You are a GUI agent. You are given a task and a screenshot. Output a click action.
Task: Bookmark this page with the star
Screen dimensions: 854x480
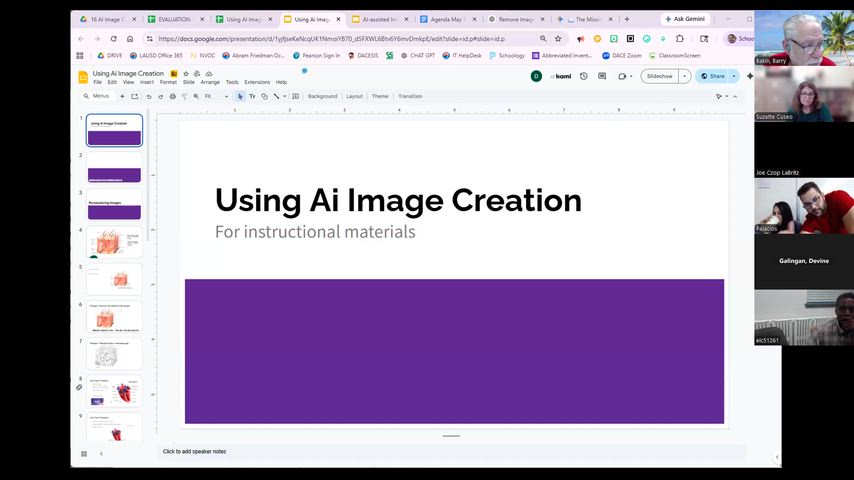click(x=558, y=39)
